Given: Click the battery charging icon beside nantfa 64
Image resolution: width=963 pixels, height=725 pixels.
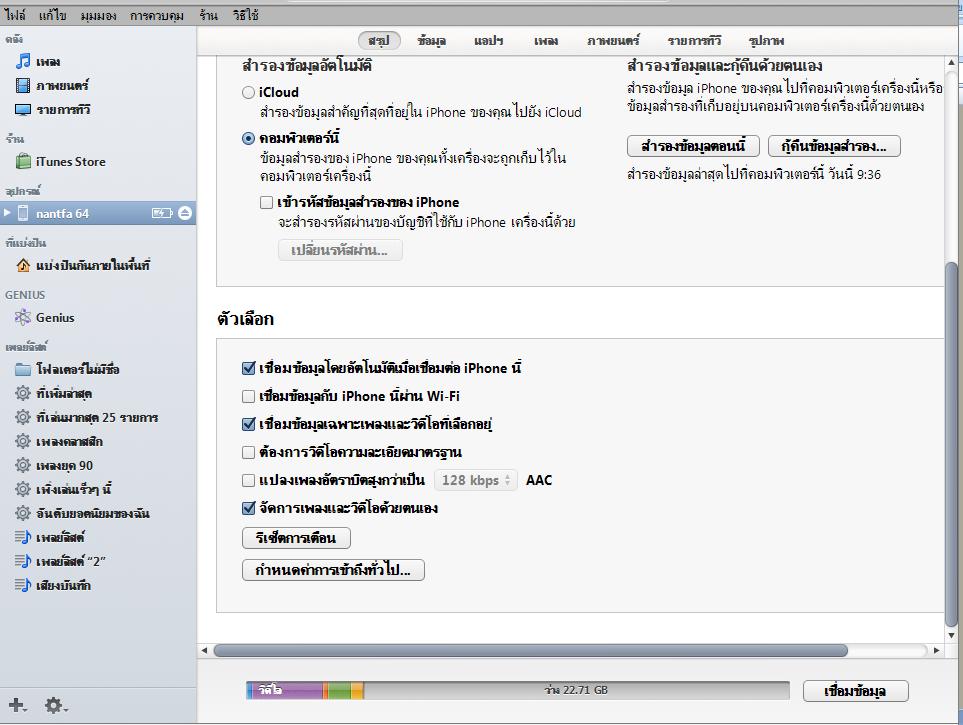Looking at the screenshot, I should click(x=162, y=213).
